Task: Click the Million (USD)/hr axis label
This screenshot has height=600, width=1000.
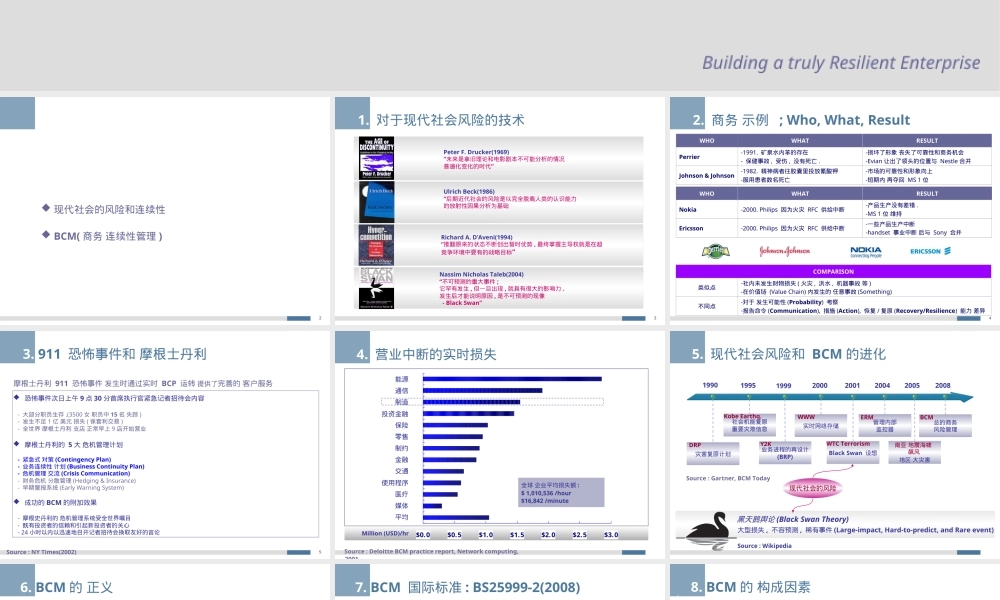Action: (385, 533)
